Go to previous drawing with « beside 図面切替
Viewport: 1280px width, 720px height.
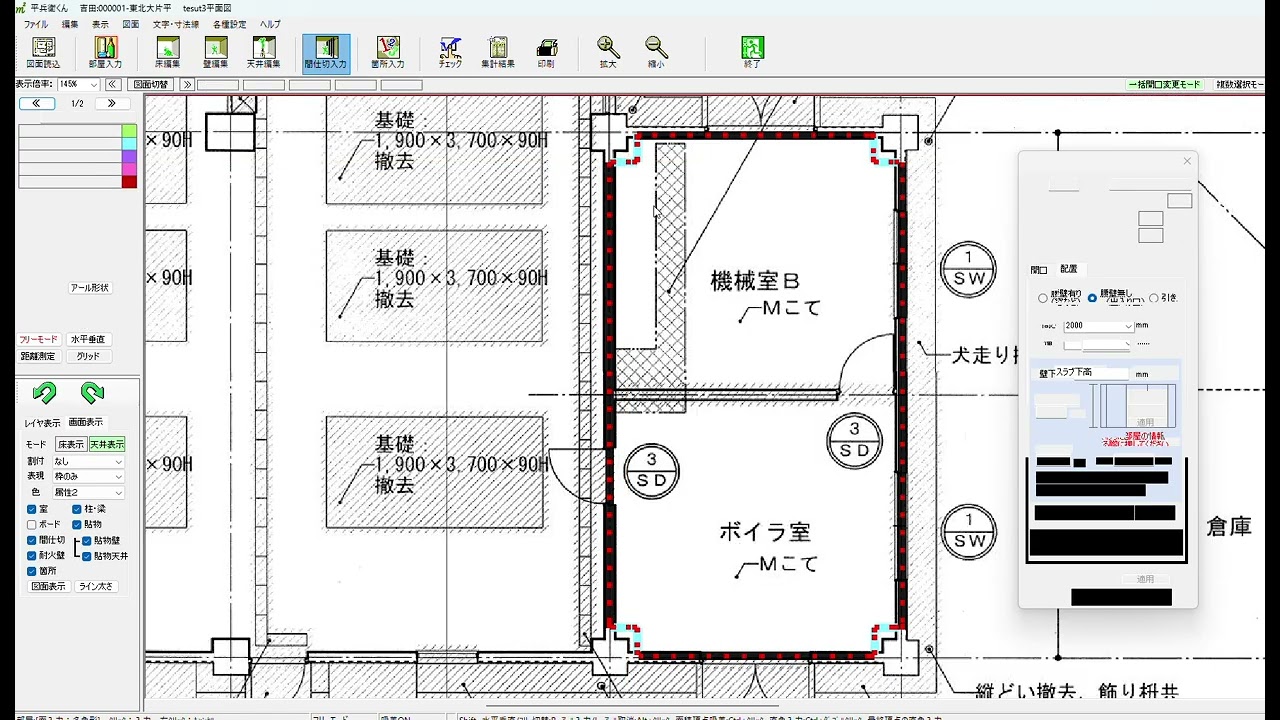113,85
